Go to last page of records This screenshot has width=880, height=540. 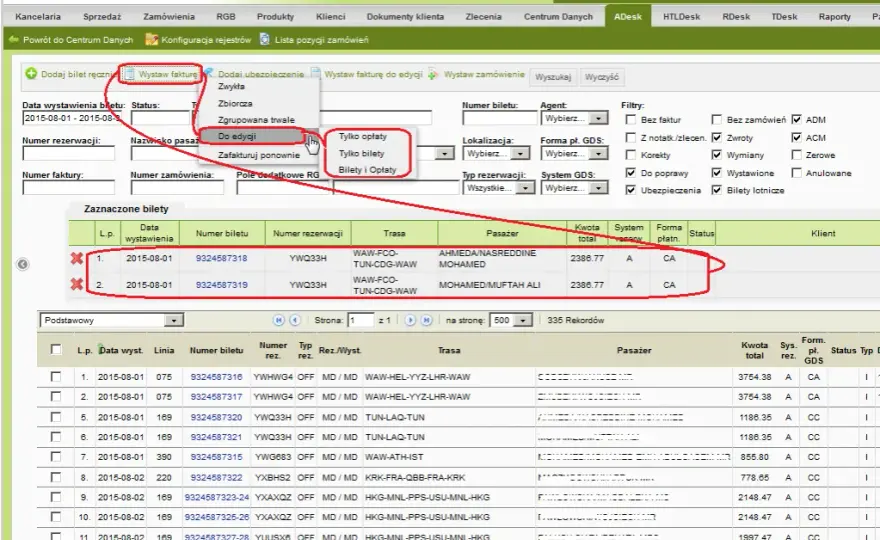pyautogui.click(x=427, y=320)
